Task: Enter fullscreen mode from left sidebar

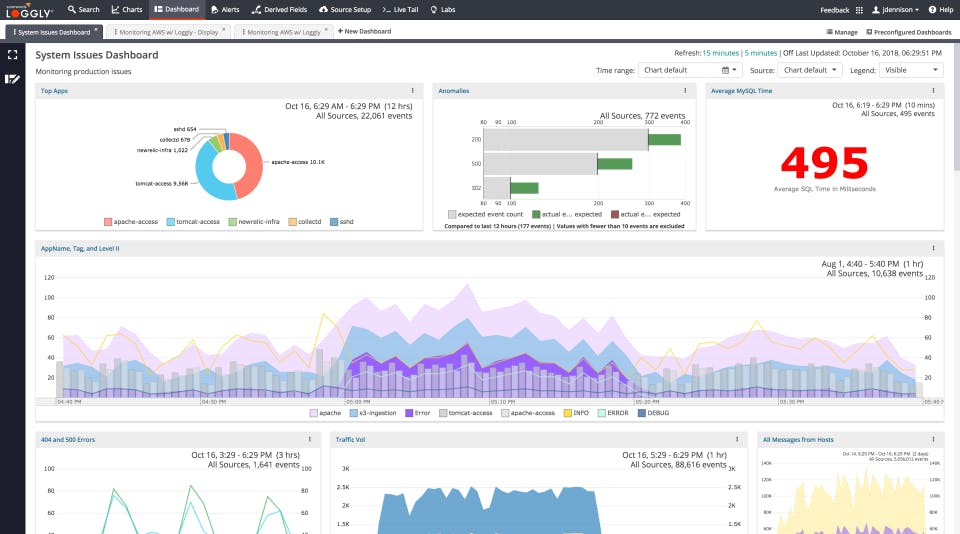Action: (13, 55)
